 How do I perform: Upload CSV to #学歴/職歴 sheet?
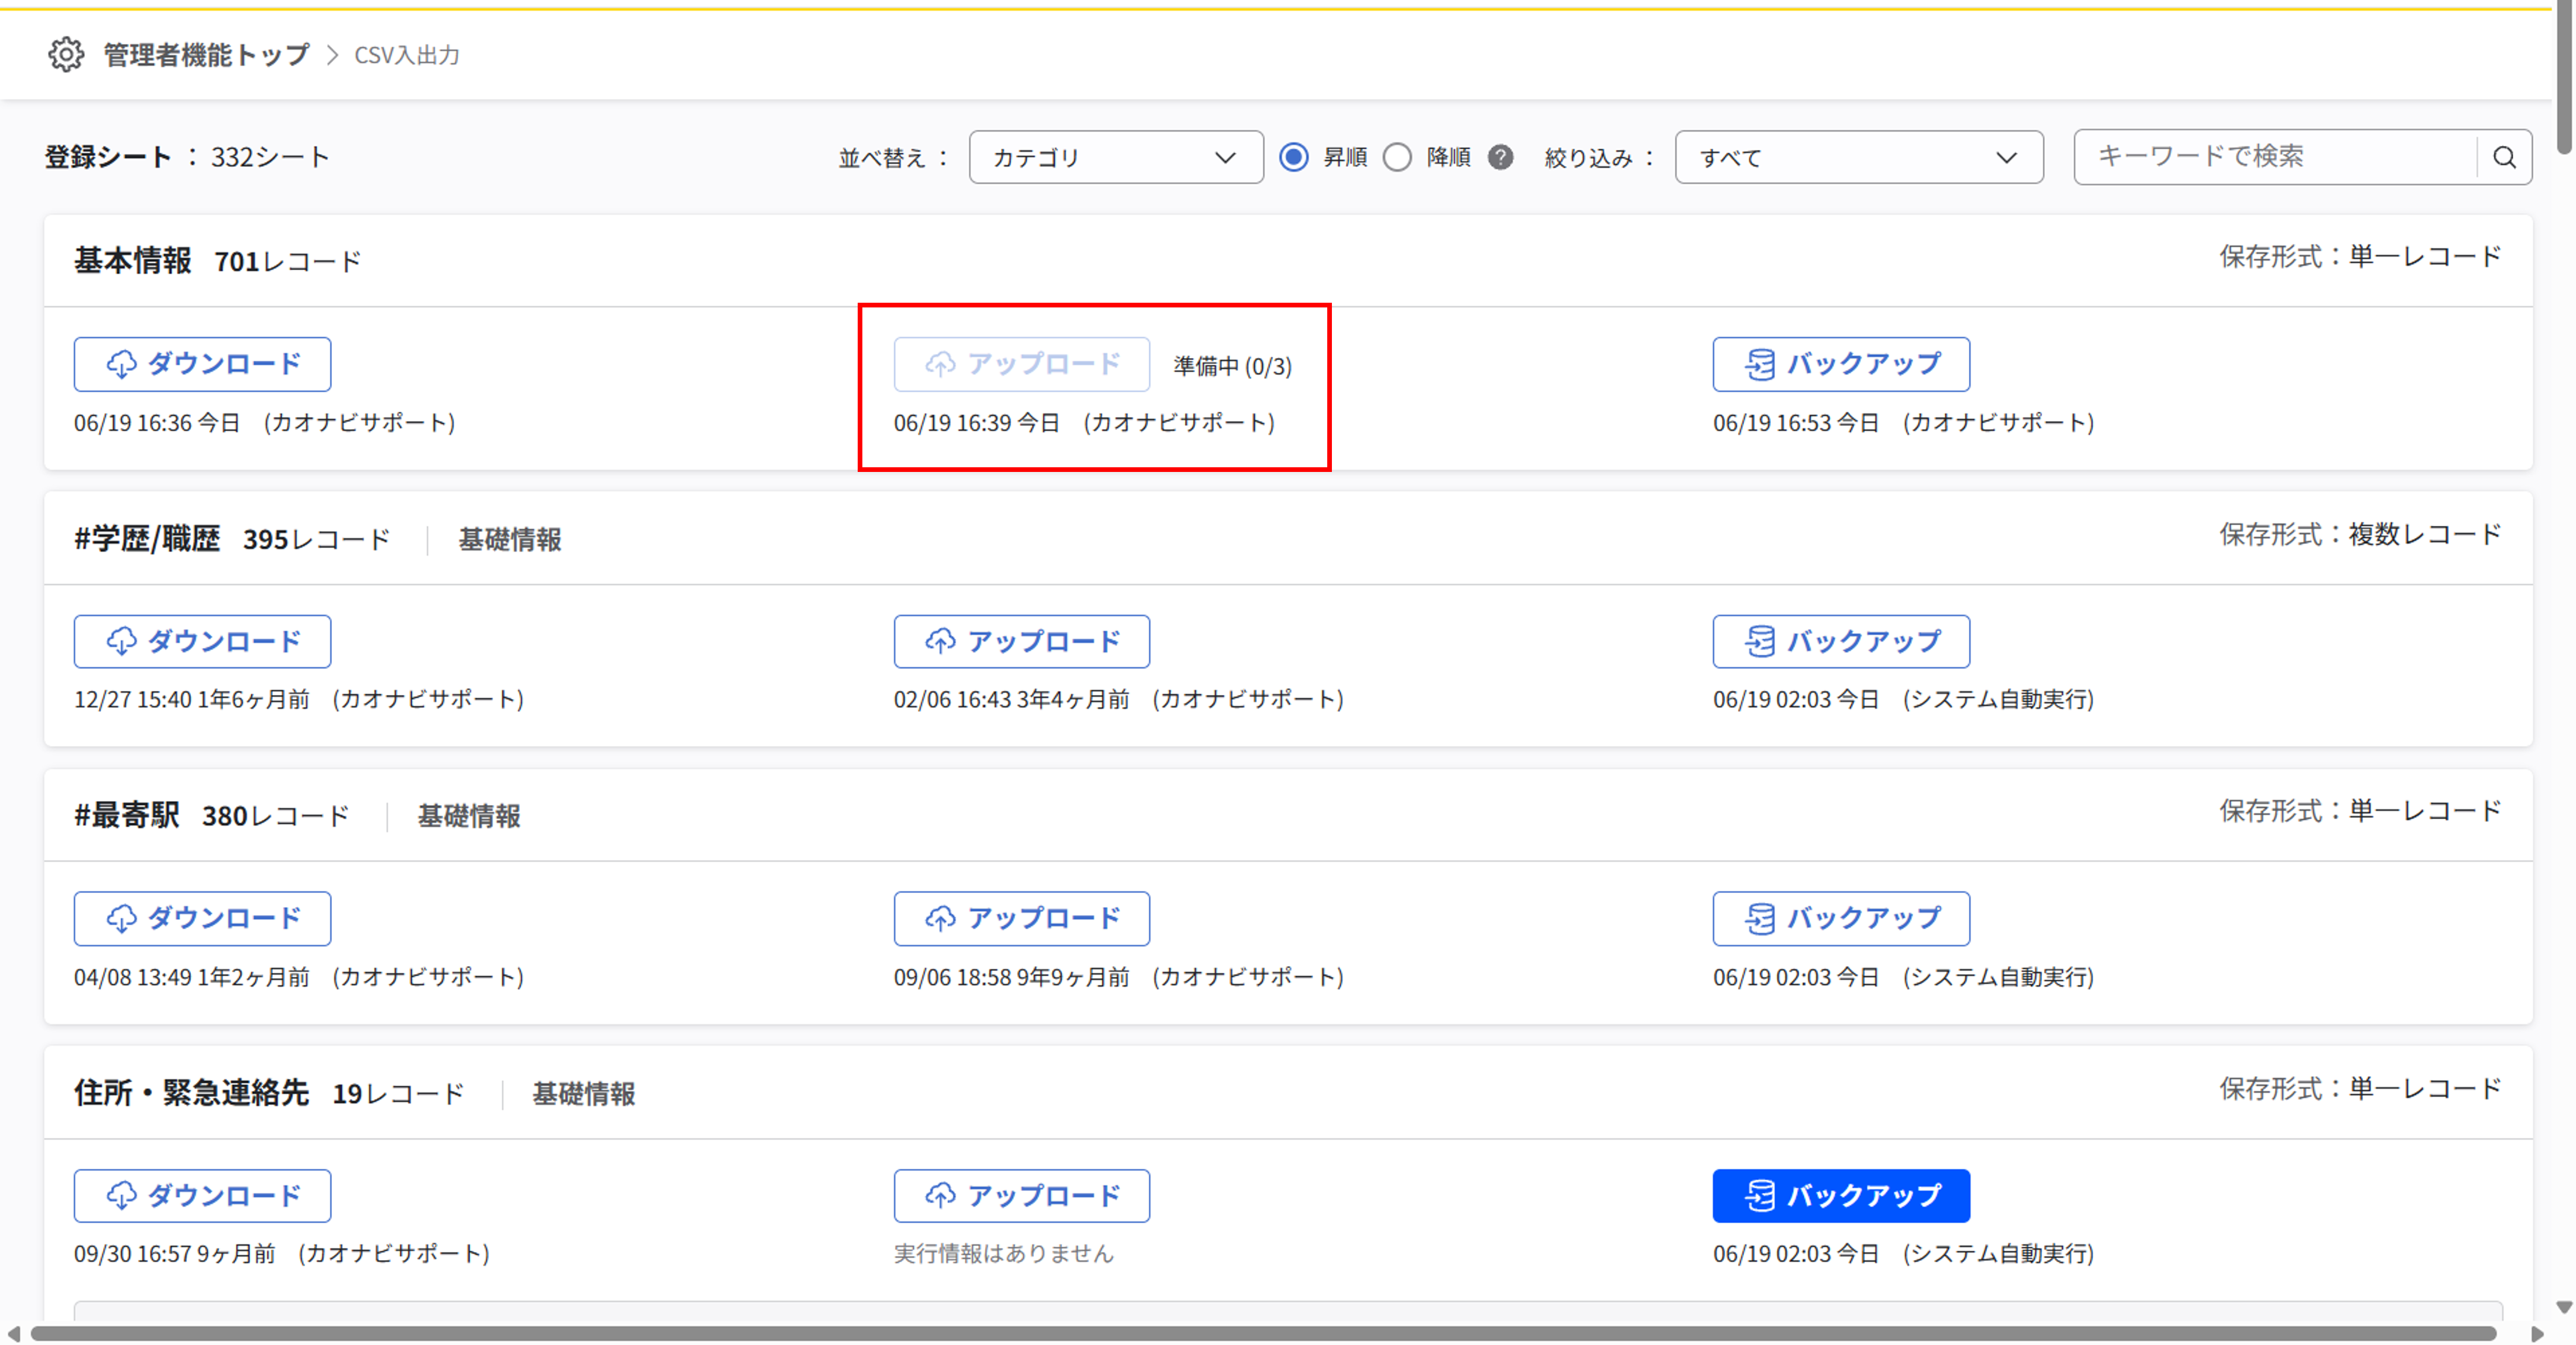[1021, 641]
